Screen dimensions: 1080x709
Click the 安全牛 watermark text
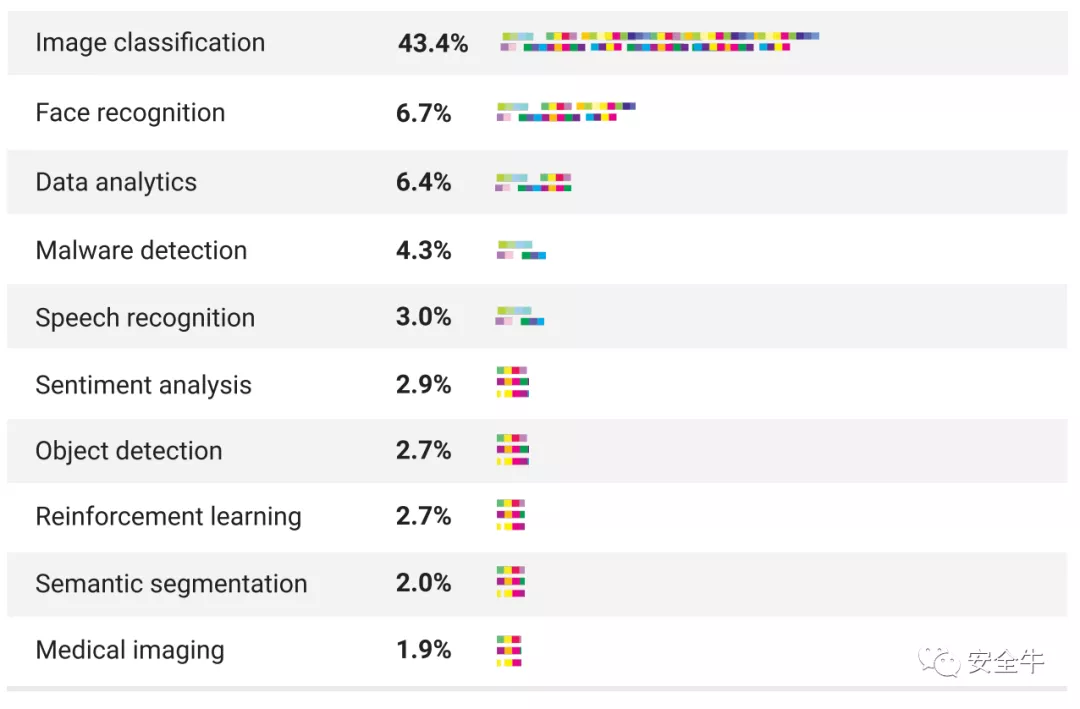click(x=1005, y=661)
